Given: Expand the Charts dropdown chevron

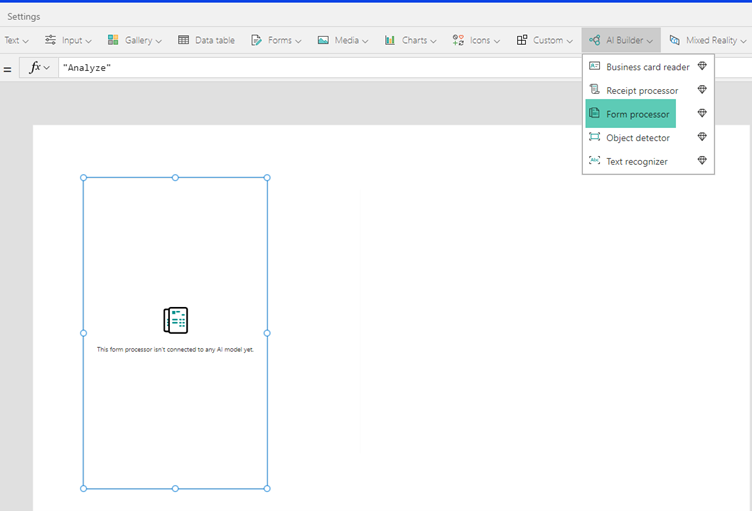Looking at the screenshot, I should pos(433,41).
